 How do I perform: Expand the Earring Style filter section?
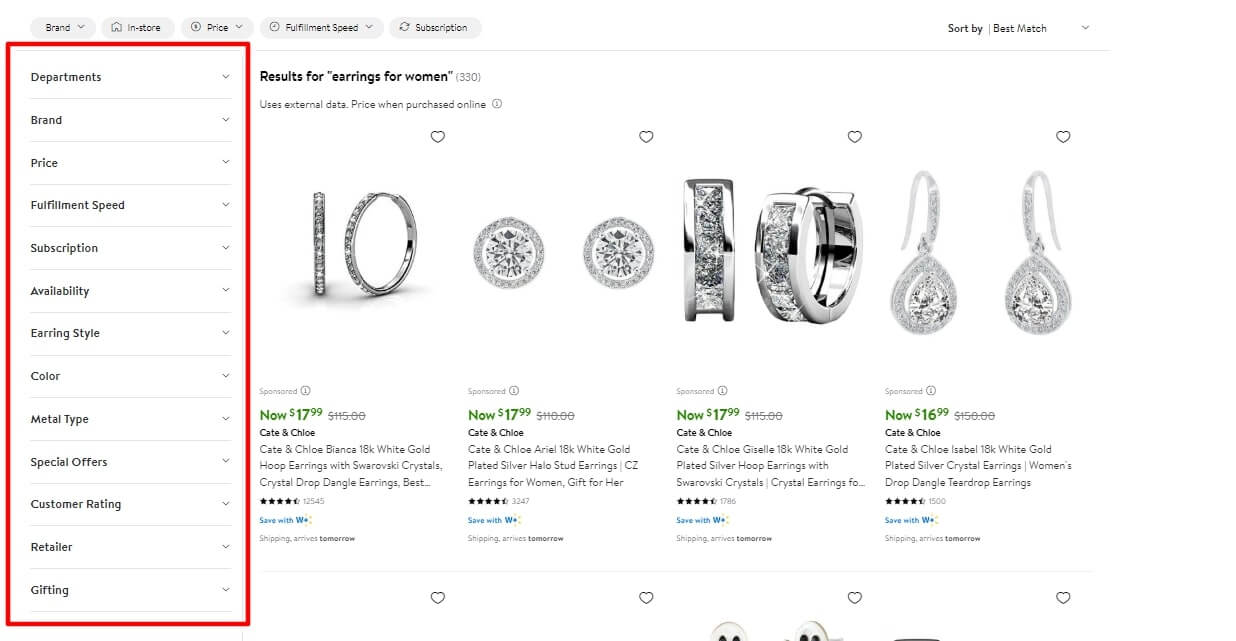(x=130, y=333)
